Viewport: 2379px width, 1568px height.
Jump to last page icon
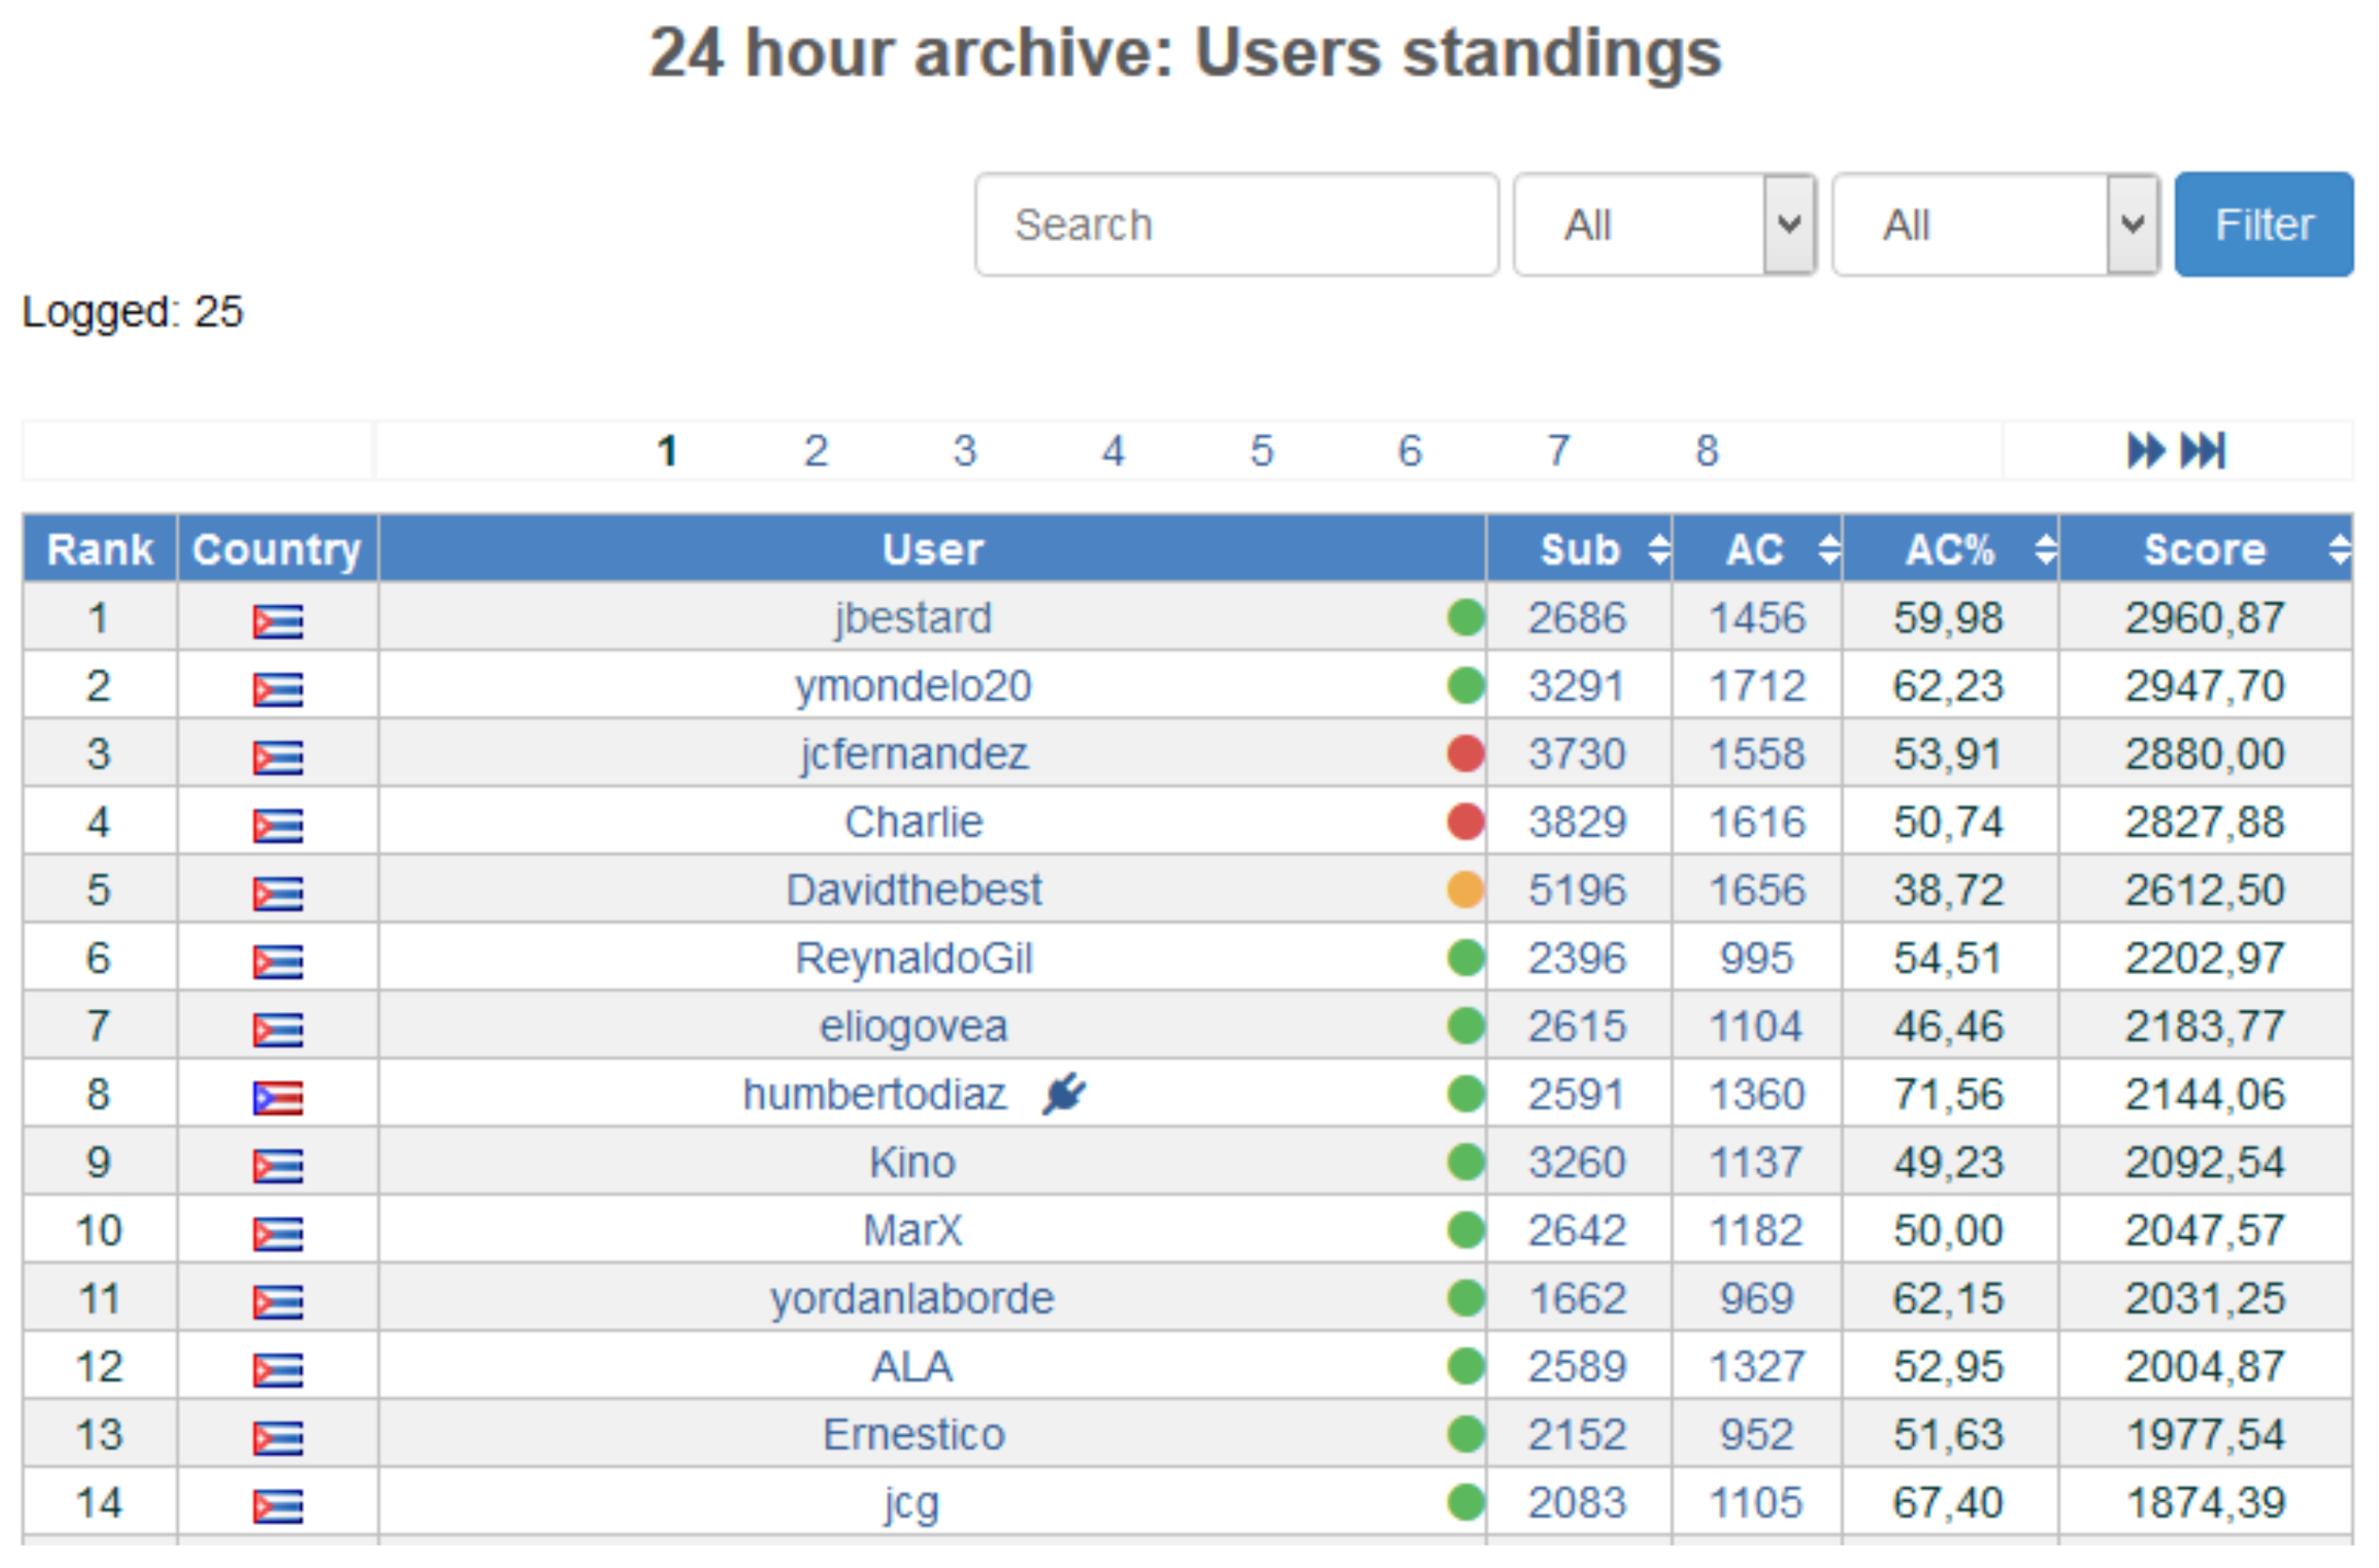click(2204, 451)
